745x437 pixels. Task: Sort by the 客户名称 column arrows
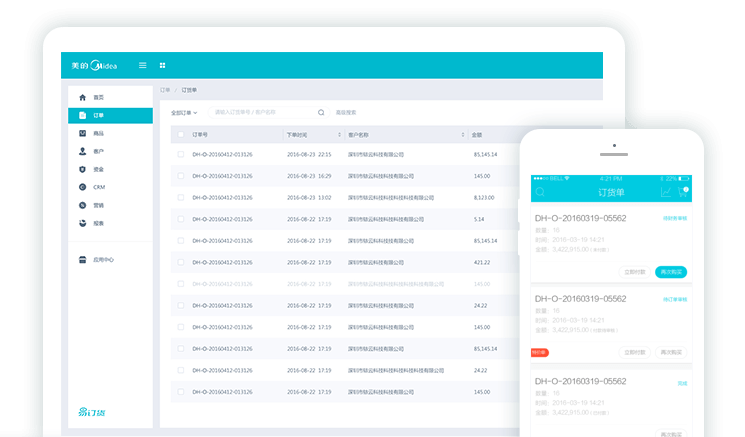point(463,134)
